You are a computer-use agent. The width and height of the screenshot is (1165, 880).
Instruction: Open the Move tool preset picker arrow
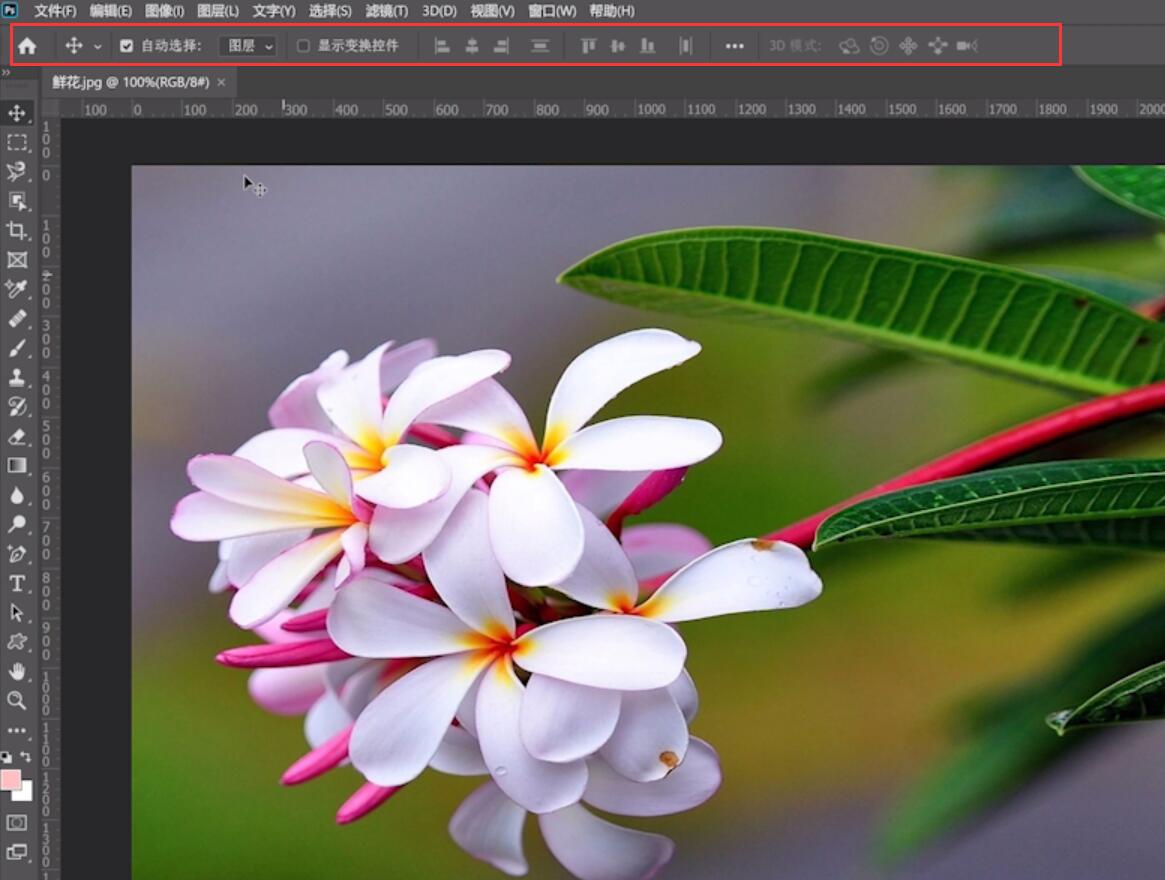pos(97,47)
